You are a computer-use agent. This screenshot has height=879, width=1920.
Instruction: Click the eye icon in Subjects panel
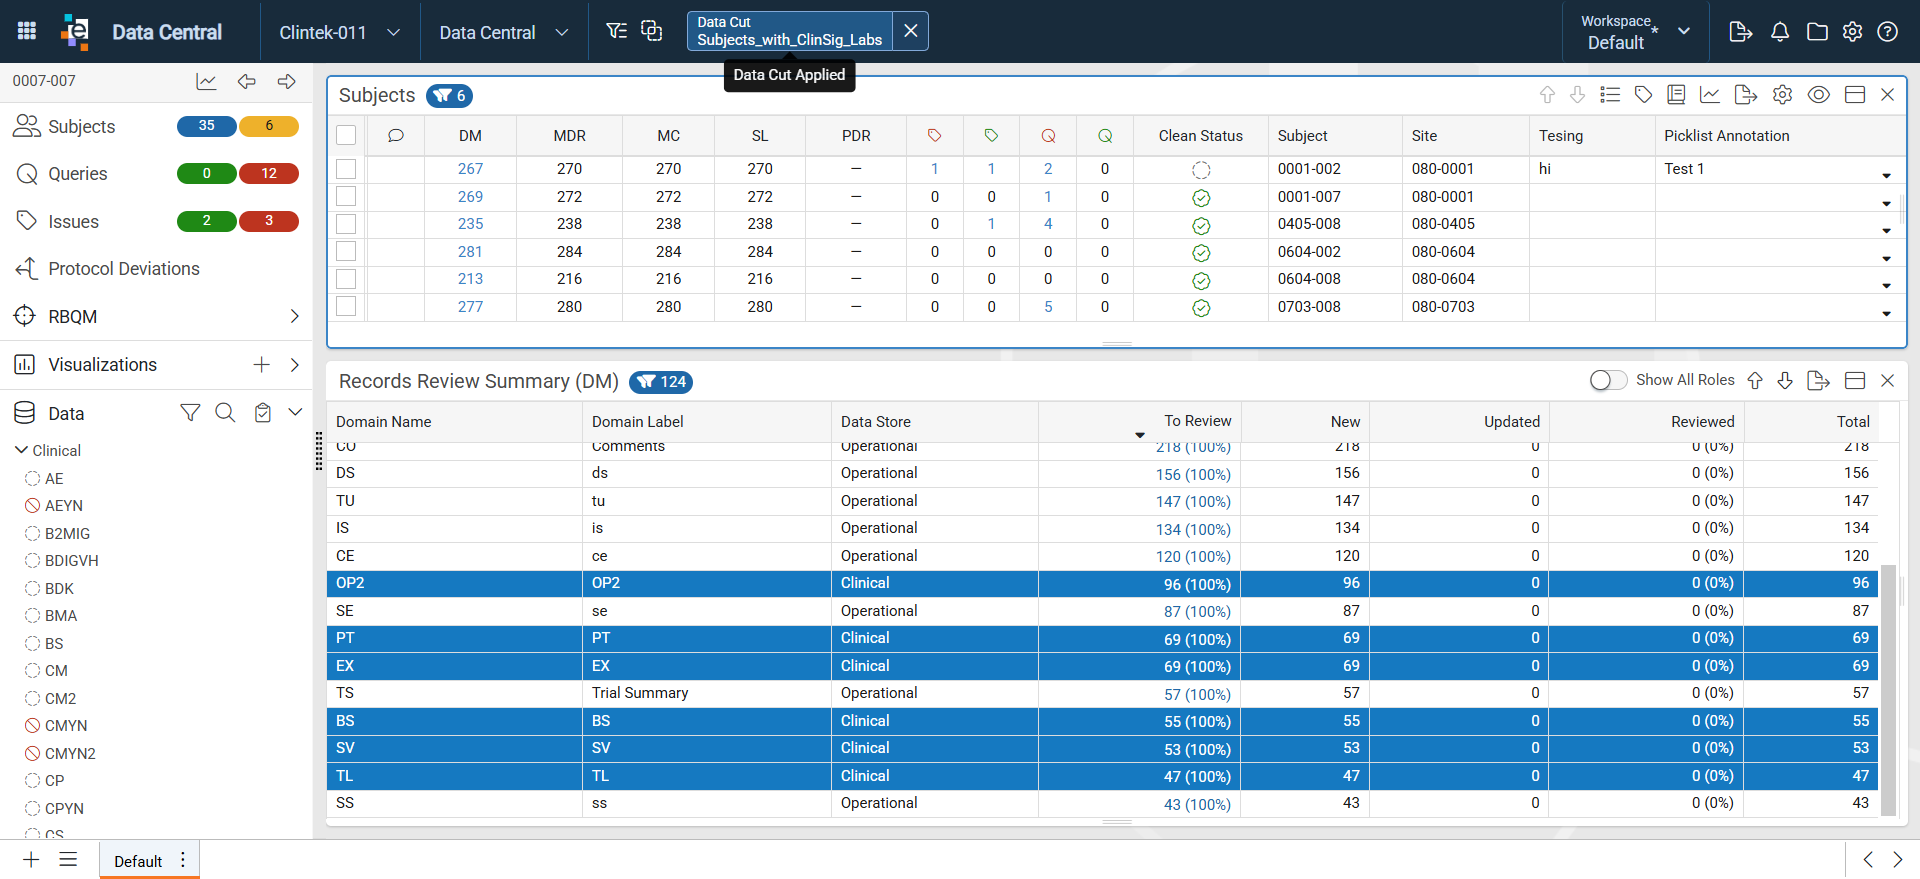(x=1818, y=95)
